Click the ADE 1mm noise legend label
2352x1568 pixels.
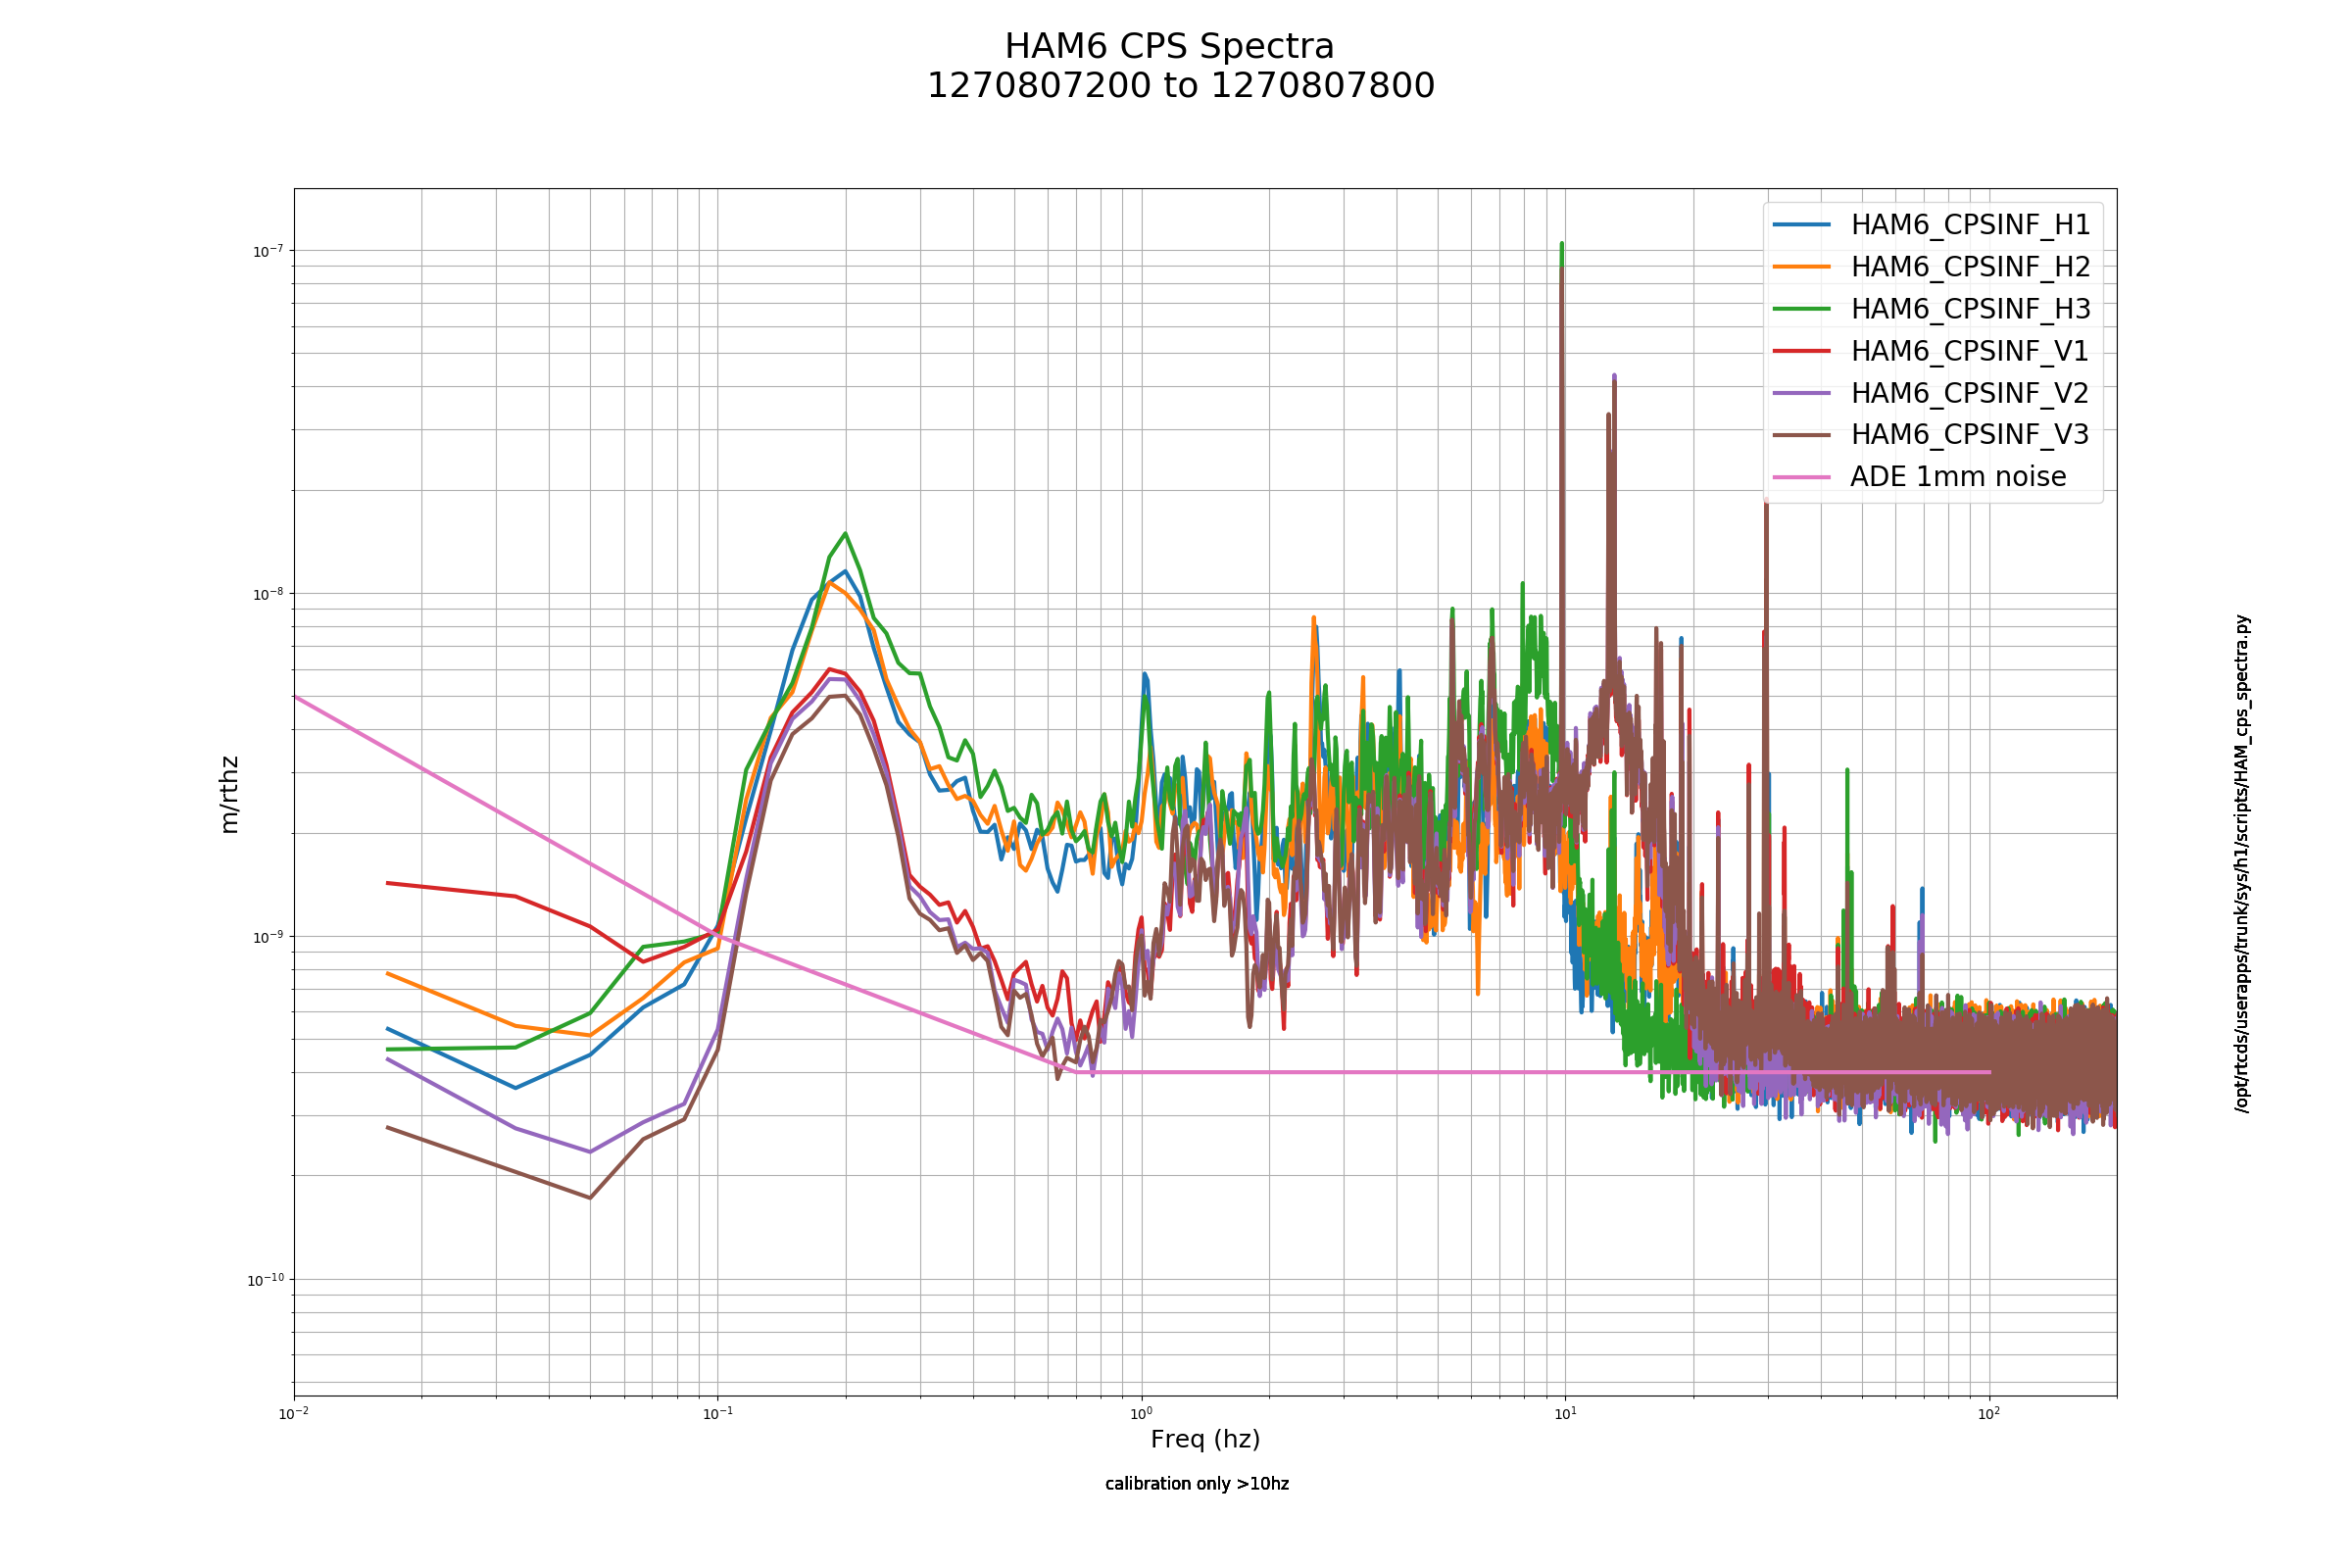(1958, 476)
